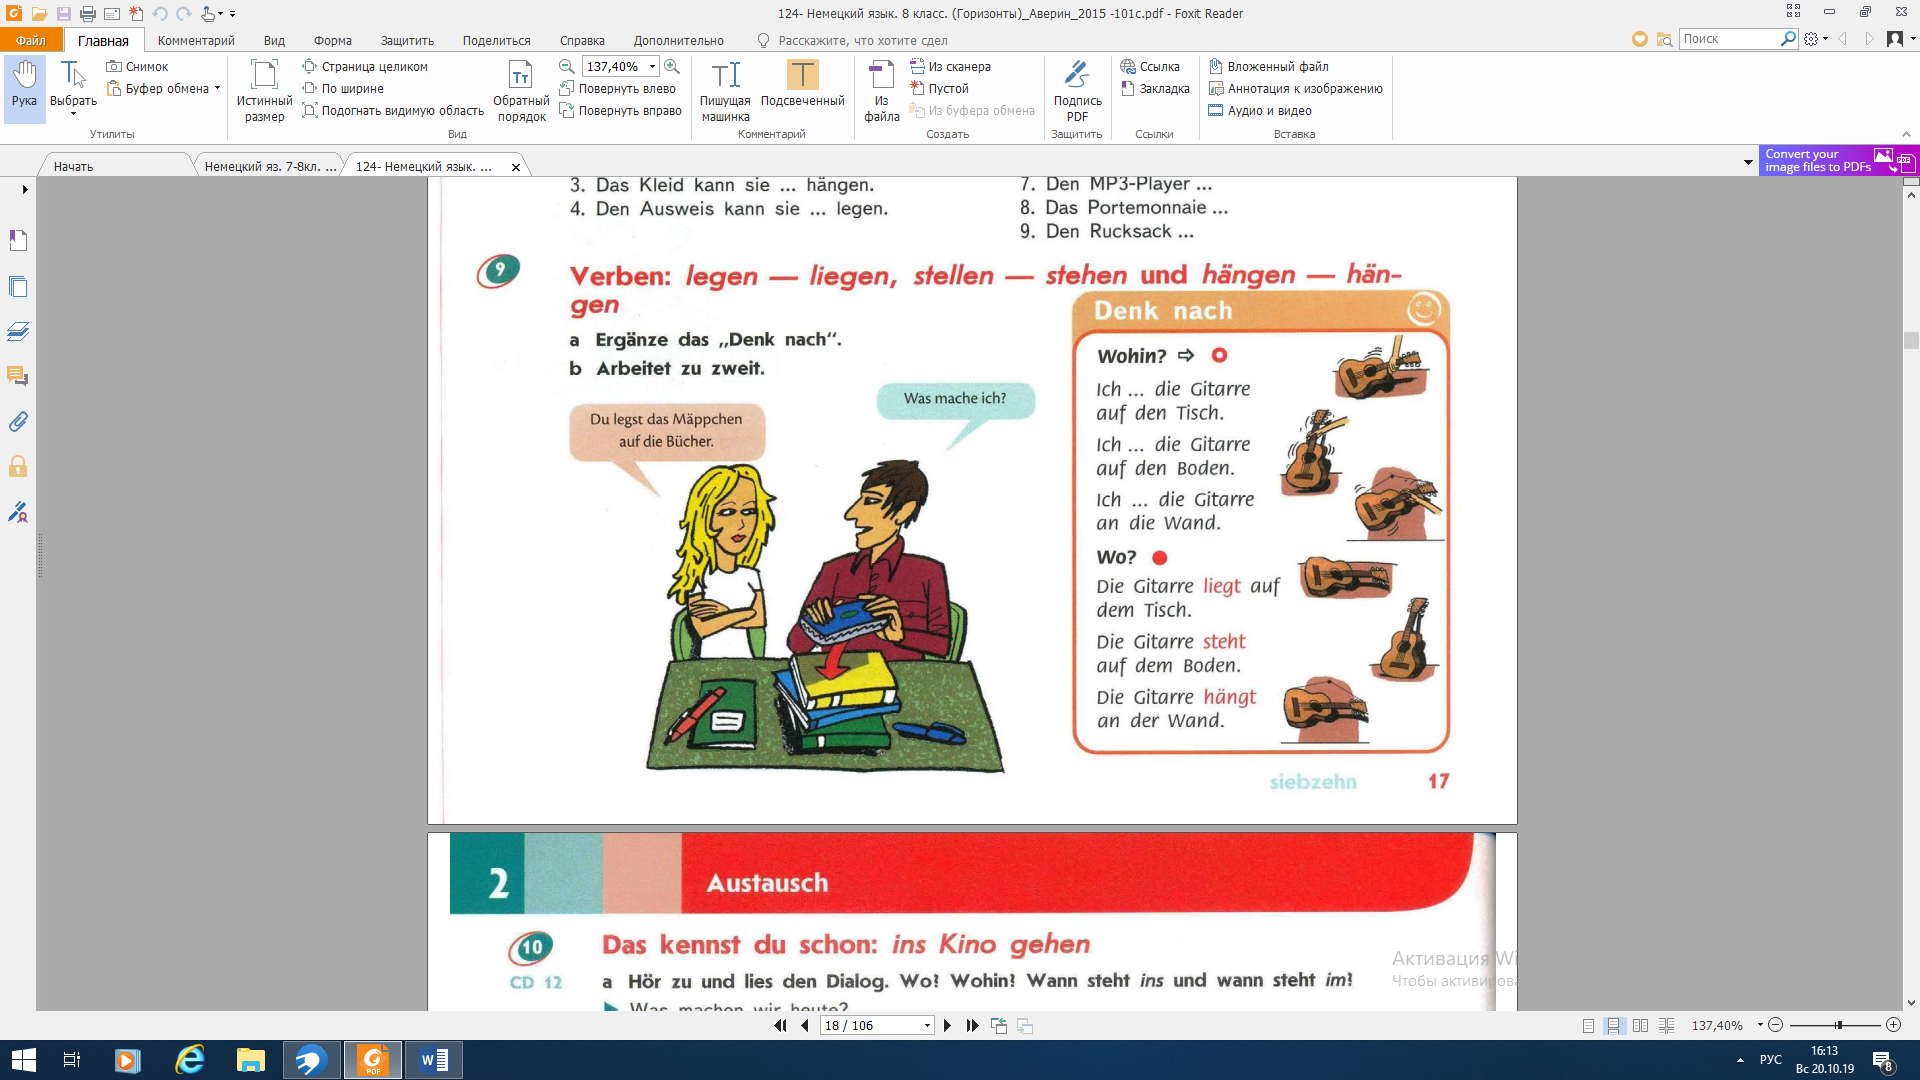
Task: Choose По ширине fit width view
Action: (343, 89)
